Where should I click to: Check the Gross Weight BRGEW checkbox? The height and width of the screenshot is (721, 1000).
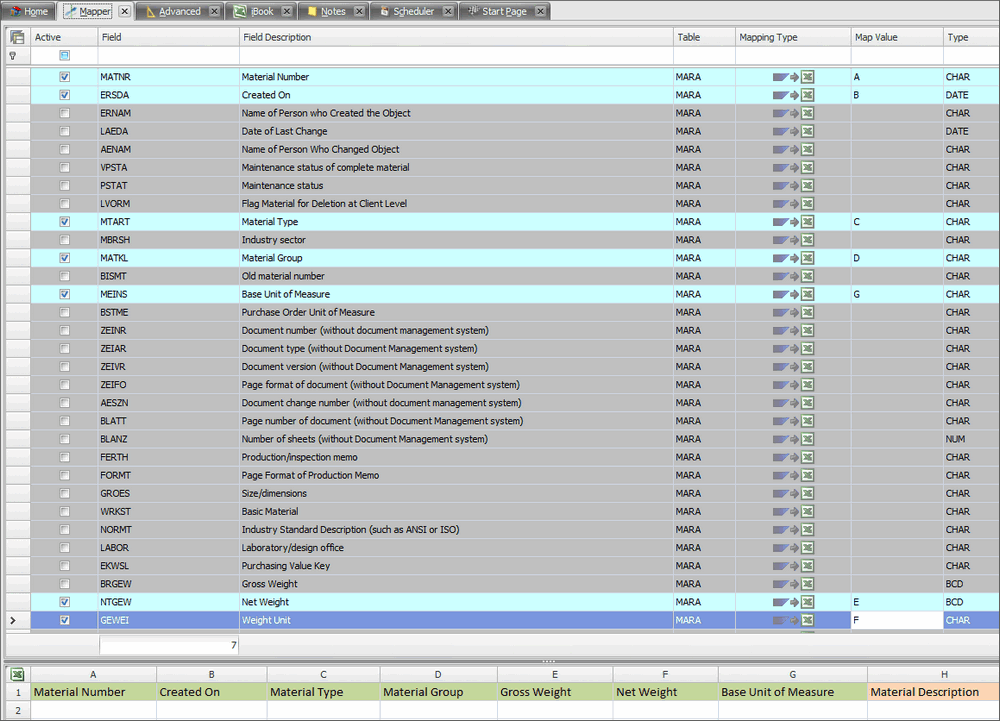pos(65,584)
